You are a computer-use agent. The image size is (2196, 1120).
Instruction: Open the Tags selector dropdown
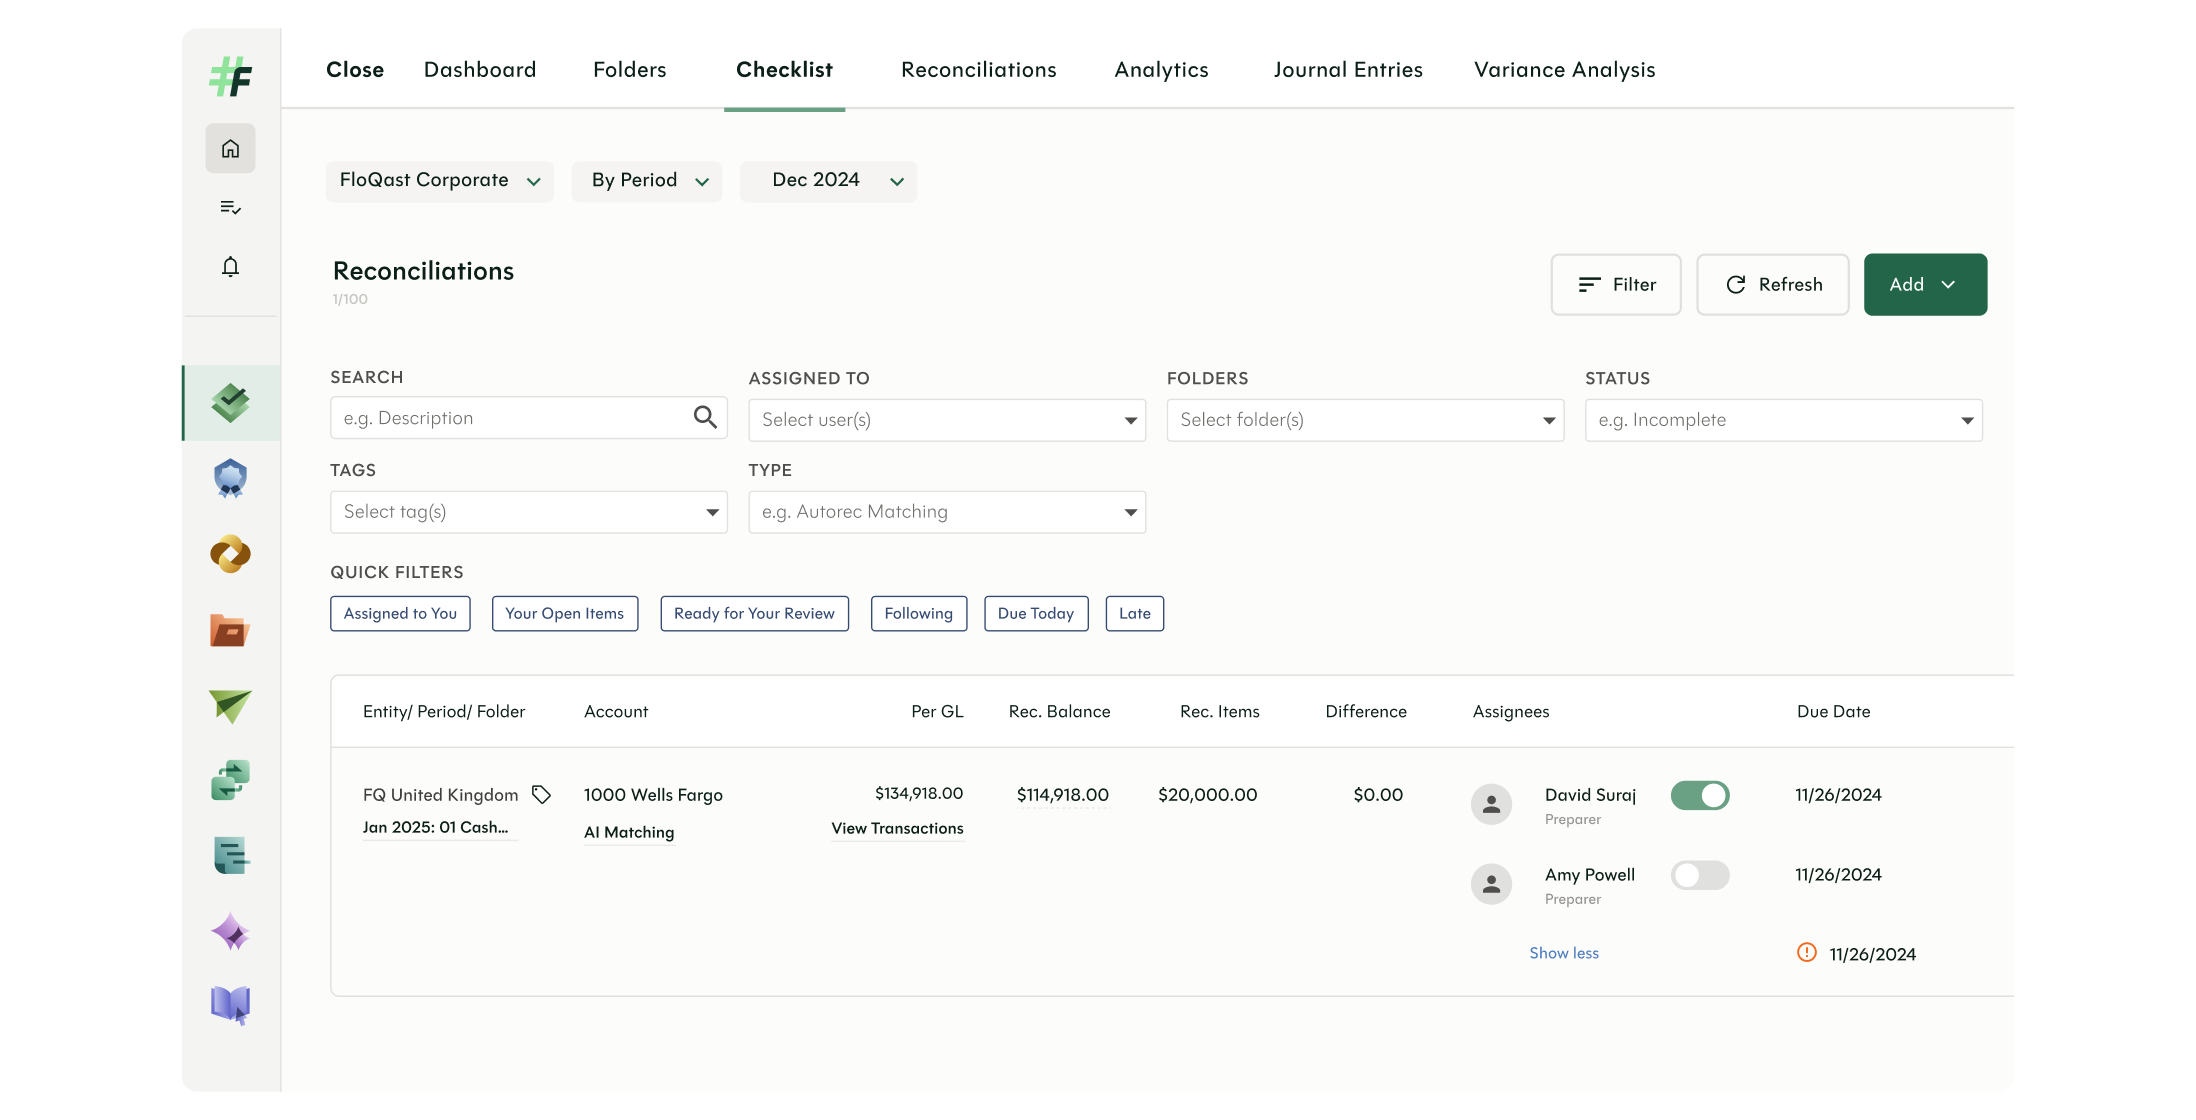(x=529, y=512)
